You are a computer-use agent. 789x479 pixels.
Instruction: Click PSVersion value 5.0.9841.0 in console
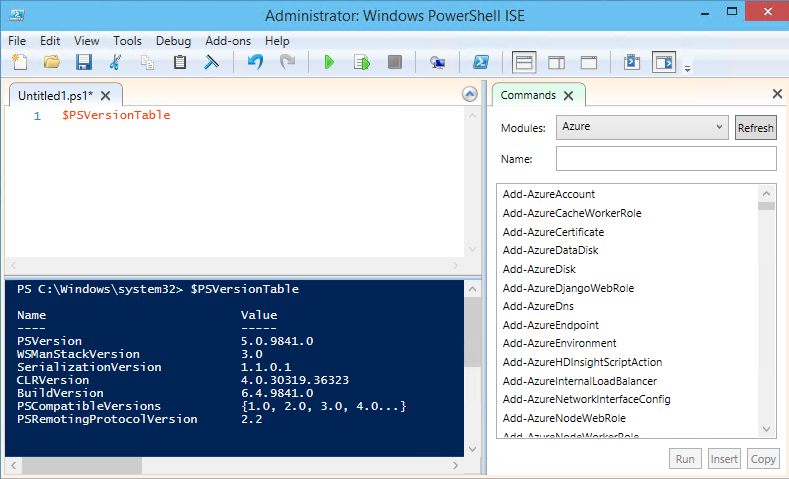[277, 341]
